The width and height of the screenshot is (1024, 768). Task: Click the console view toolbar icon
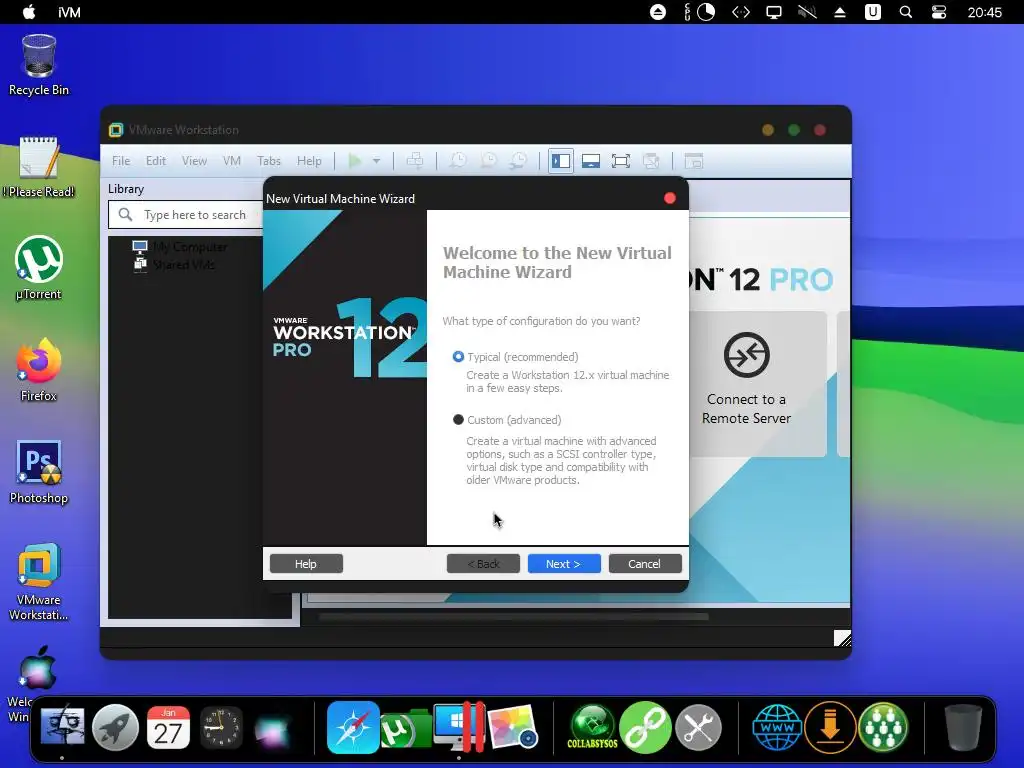coord(694,161)
